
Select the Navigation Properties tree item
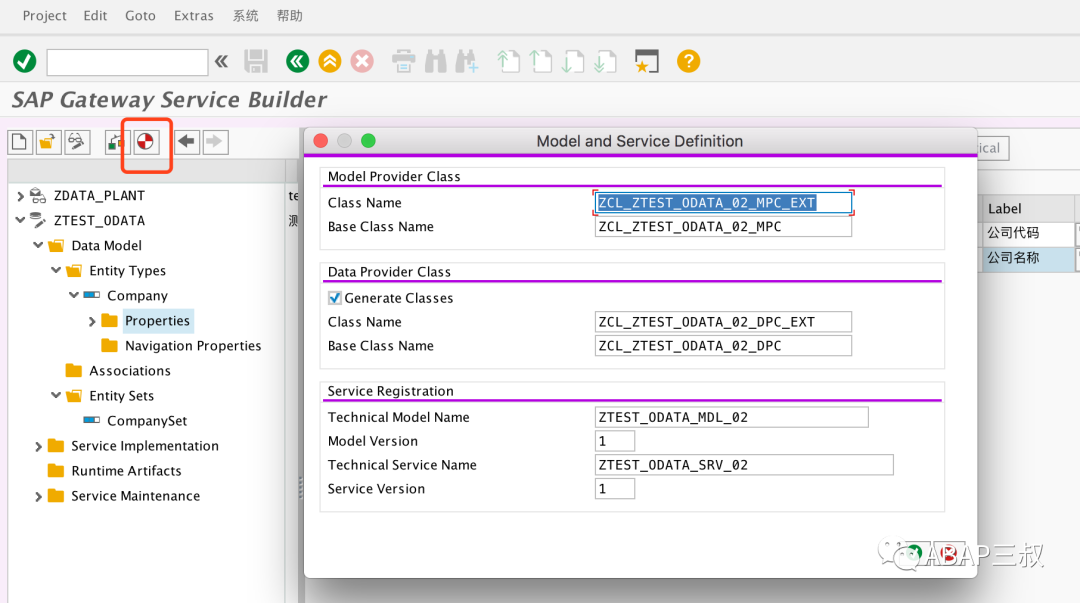click(193, 346)
